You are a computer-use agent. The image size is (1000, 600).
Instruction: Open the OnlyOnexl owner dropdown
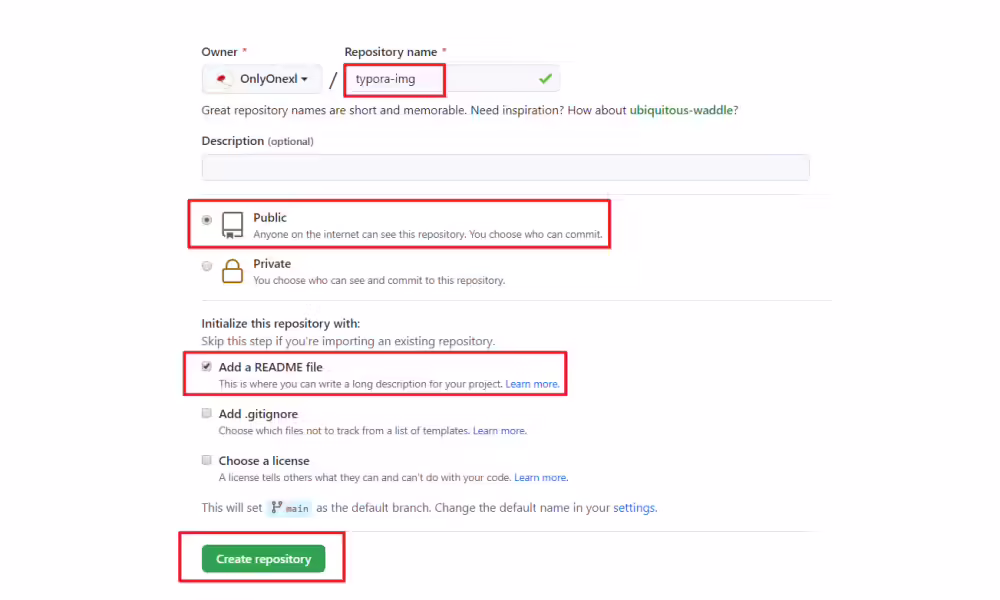point(262,79)
